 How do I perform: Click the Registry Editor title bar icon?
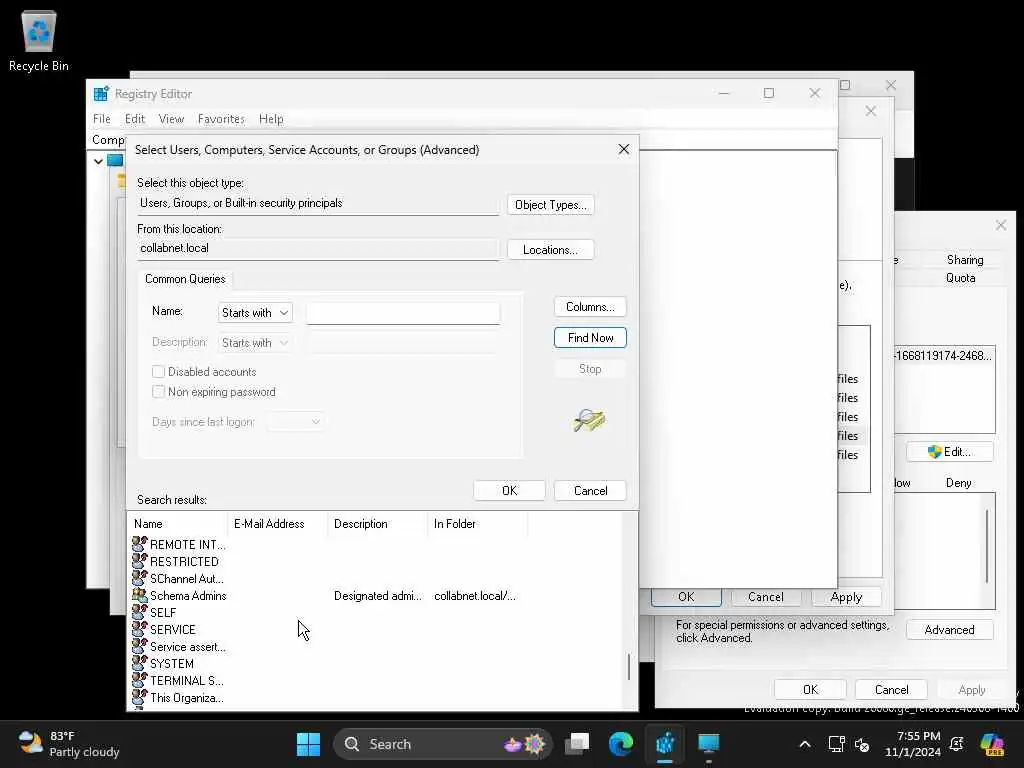pos(101,94)
